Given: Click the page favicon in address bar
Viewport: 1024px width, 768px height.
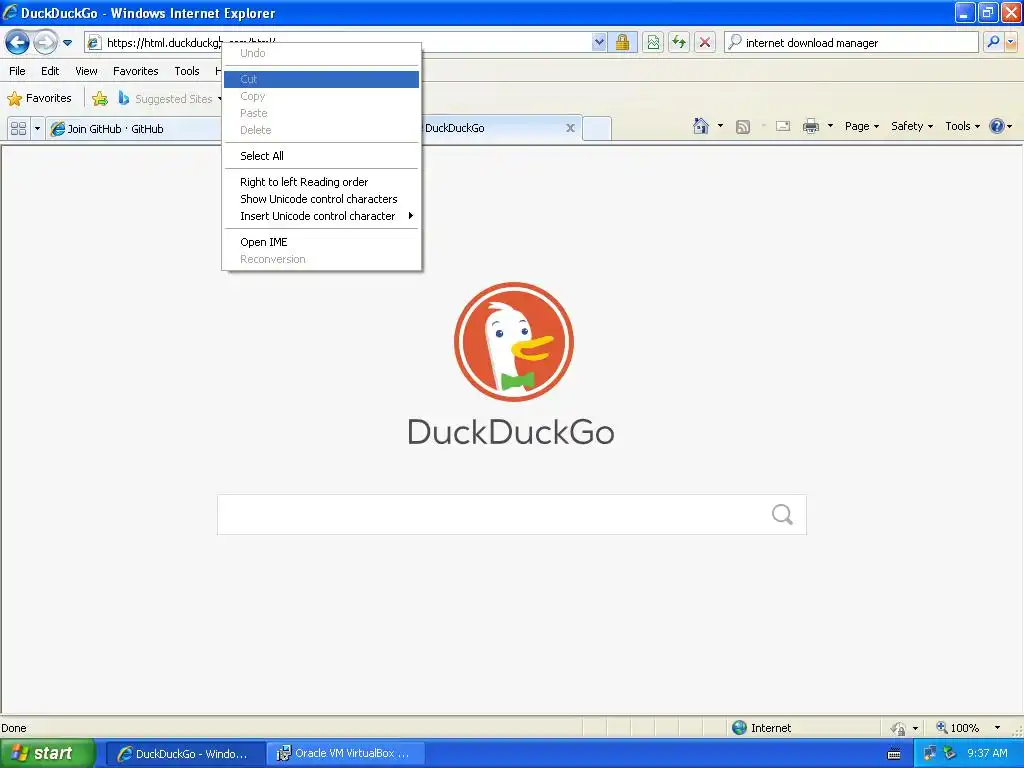Looking at the screenshot, I should click(x=94, y=43).
